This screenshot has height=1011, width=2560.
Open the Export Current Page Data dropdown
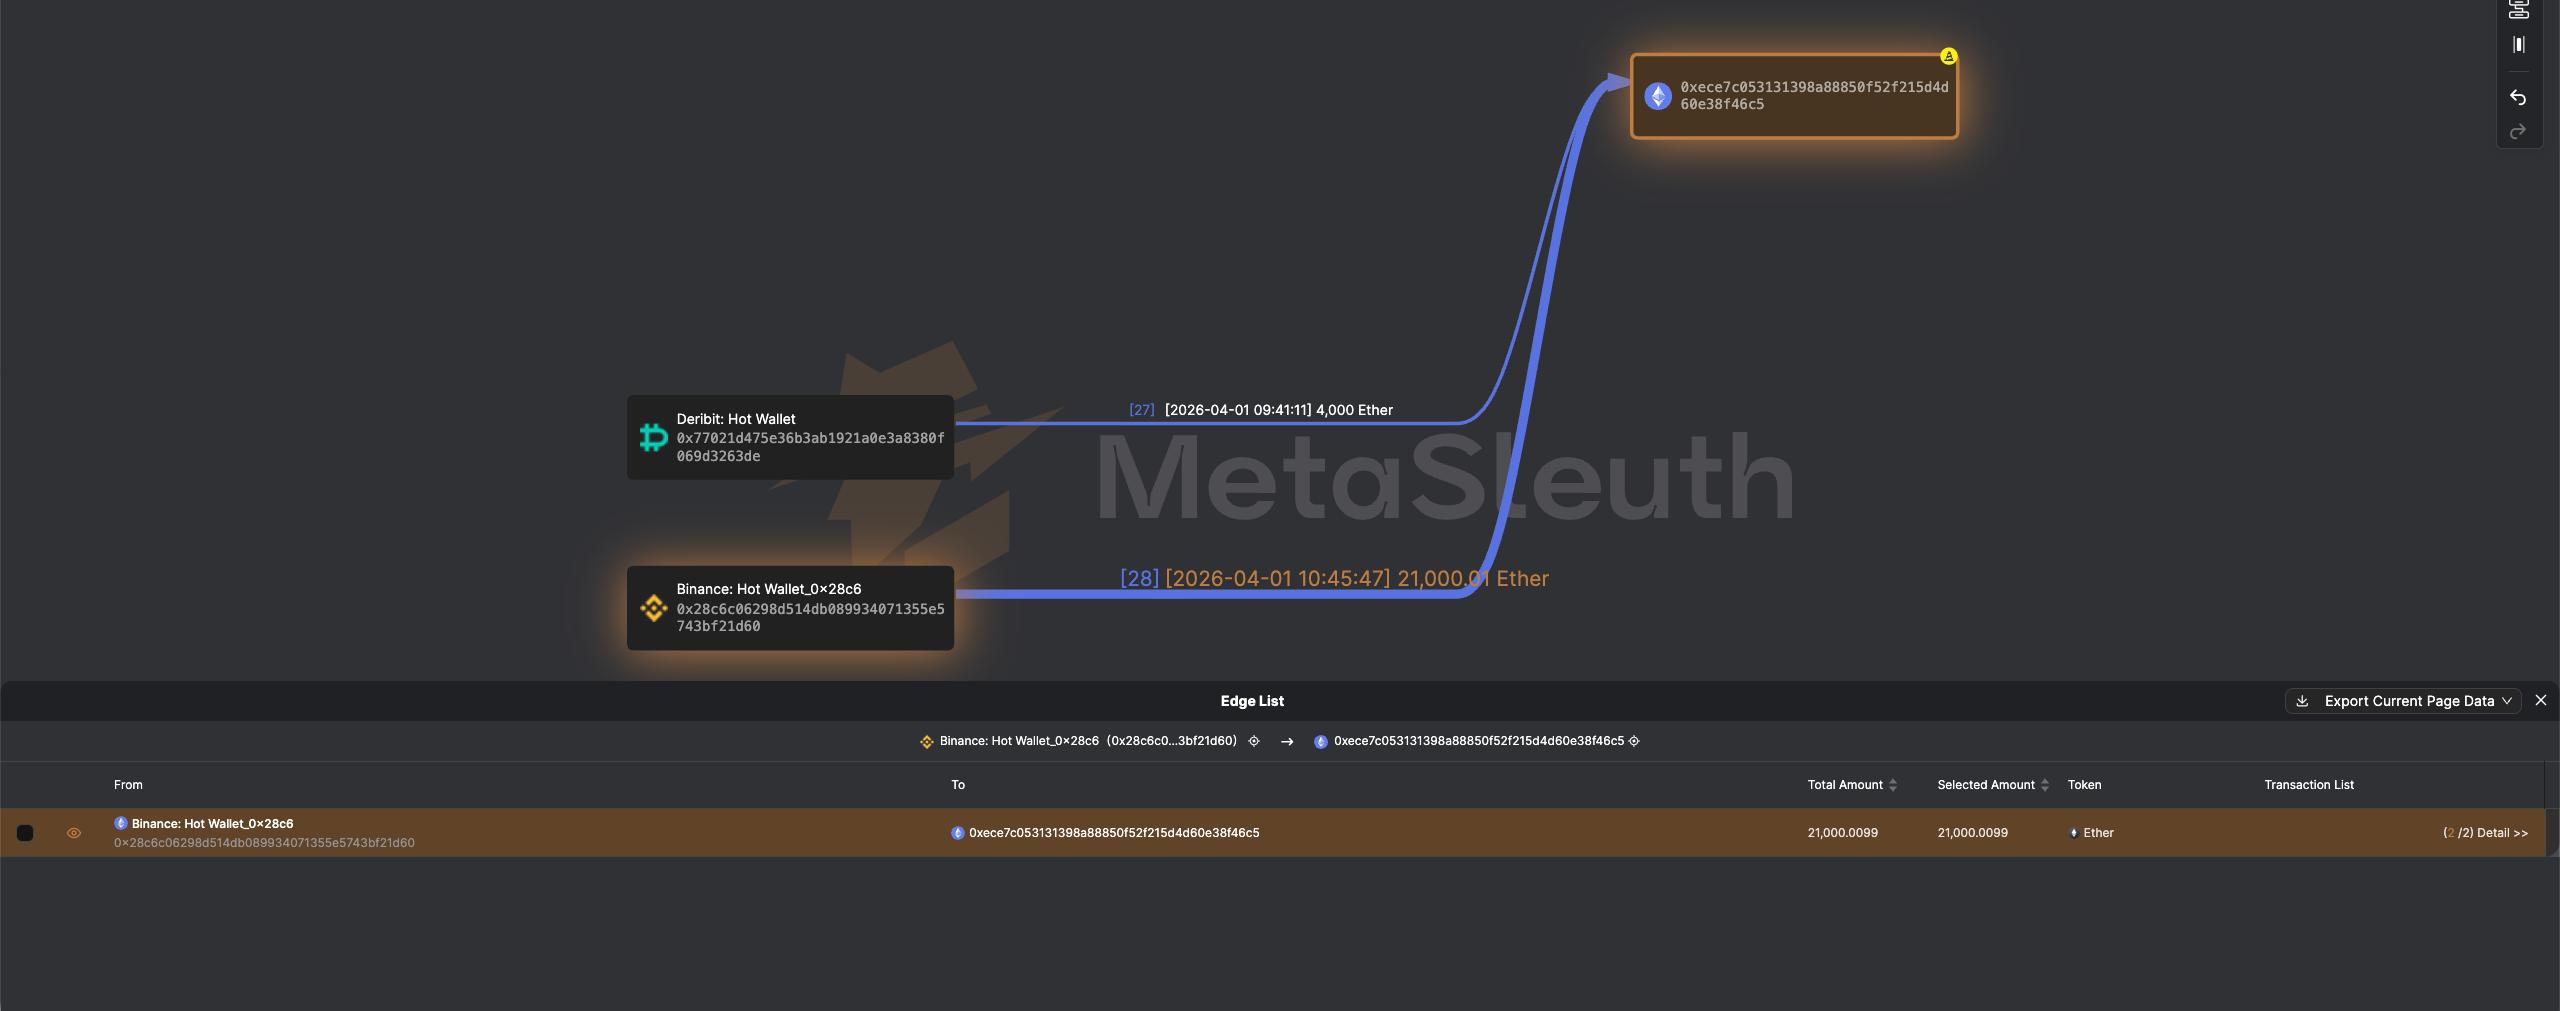[x=2402, y=701]
